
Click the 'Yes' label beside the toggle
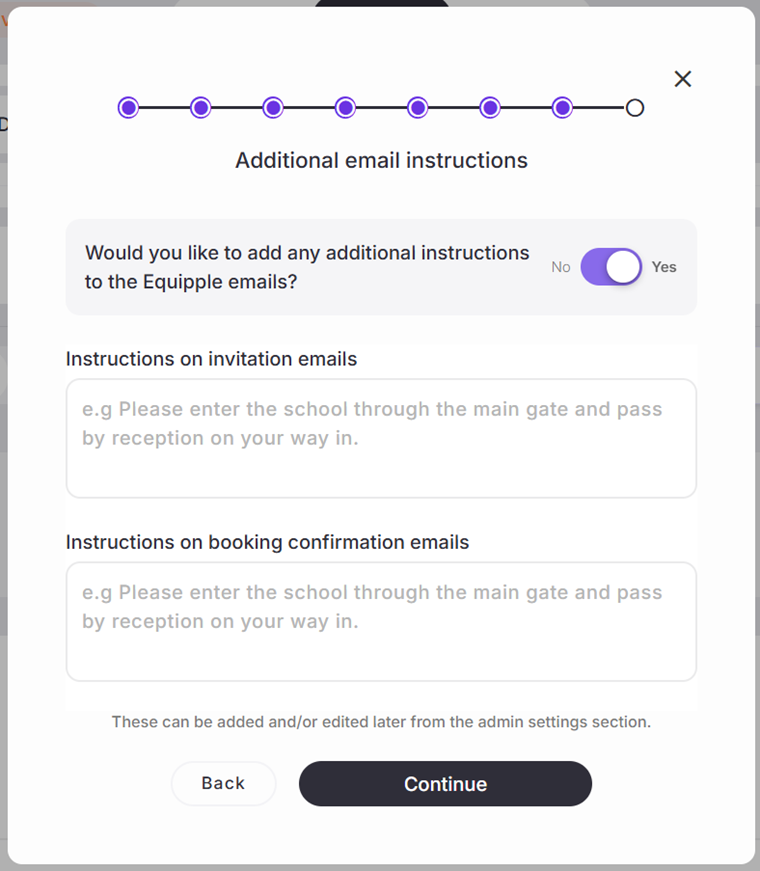pyautogui.click(x=664, y=267)
